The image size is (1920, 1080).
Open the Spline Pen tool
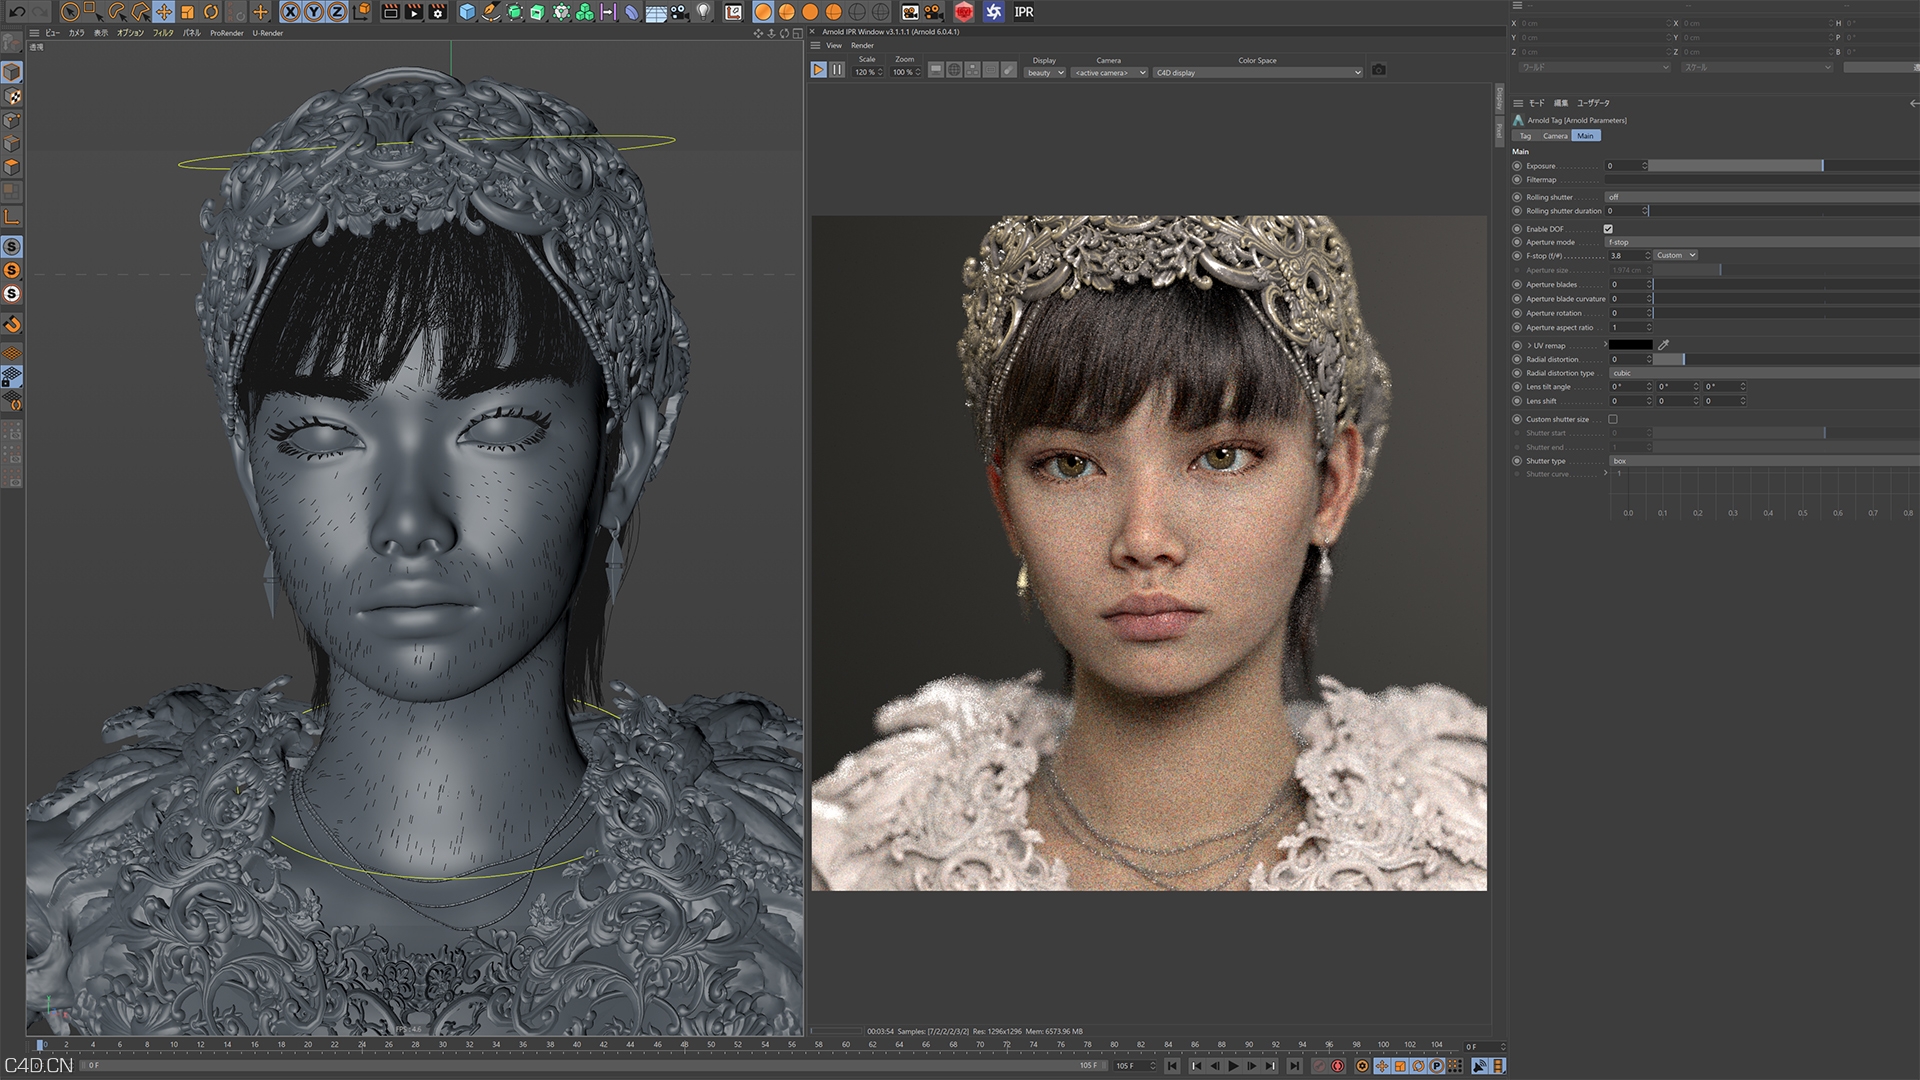click(x=491, y=12)
